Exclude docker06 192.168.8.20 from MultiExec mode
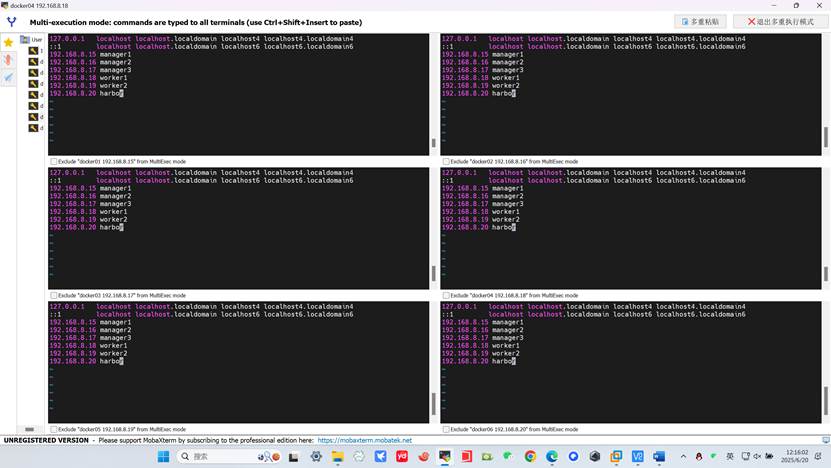Screen dimensions: 831x468 click(446, 429)
